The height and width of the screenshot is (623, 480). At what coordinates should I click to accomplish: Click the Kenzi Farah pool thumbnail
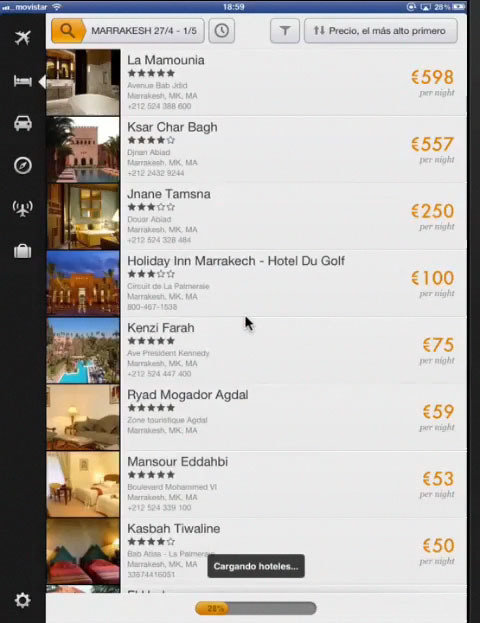[x=83, y=350]
